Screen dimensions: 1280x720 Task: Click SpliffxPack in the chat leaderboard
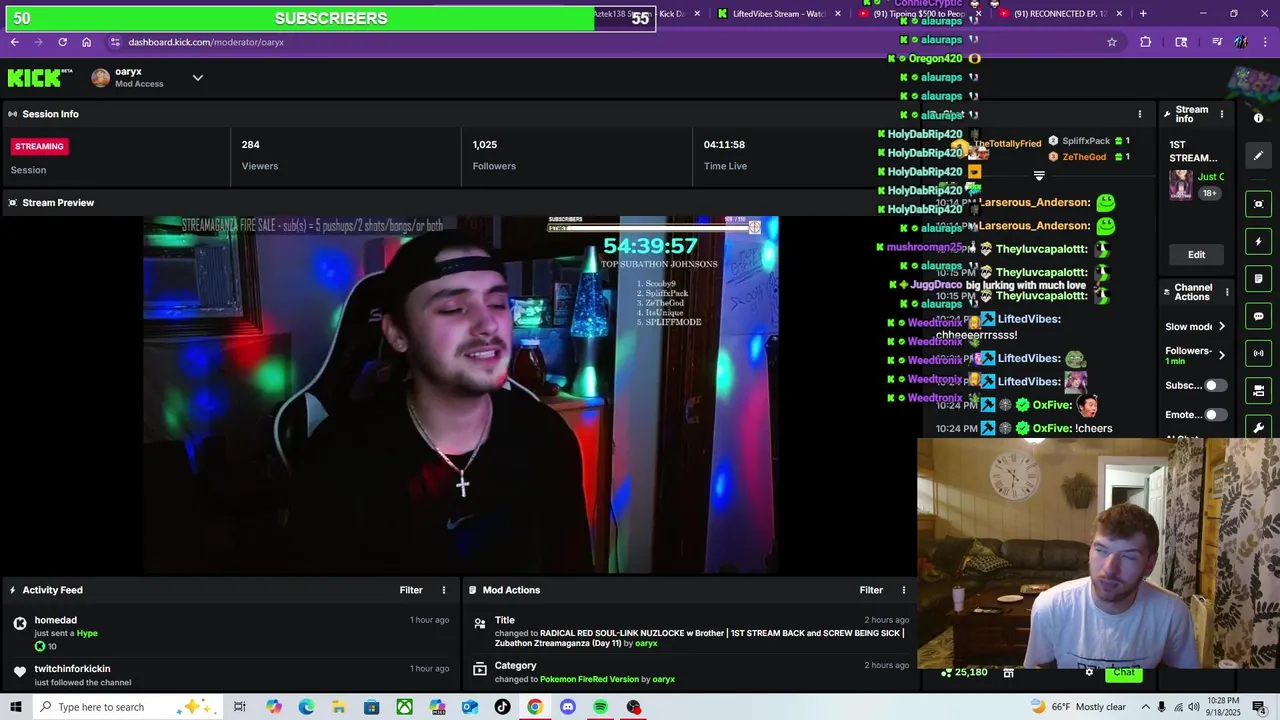(x=1086, y=141)
